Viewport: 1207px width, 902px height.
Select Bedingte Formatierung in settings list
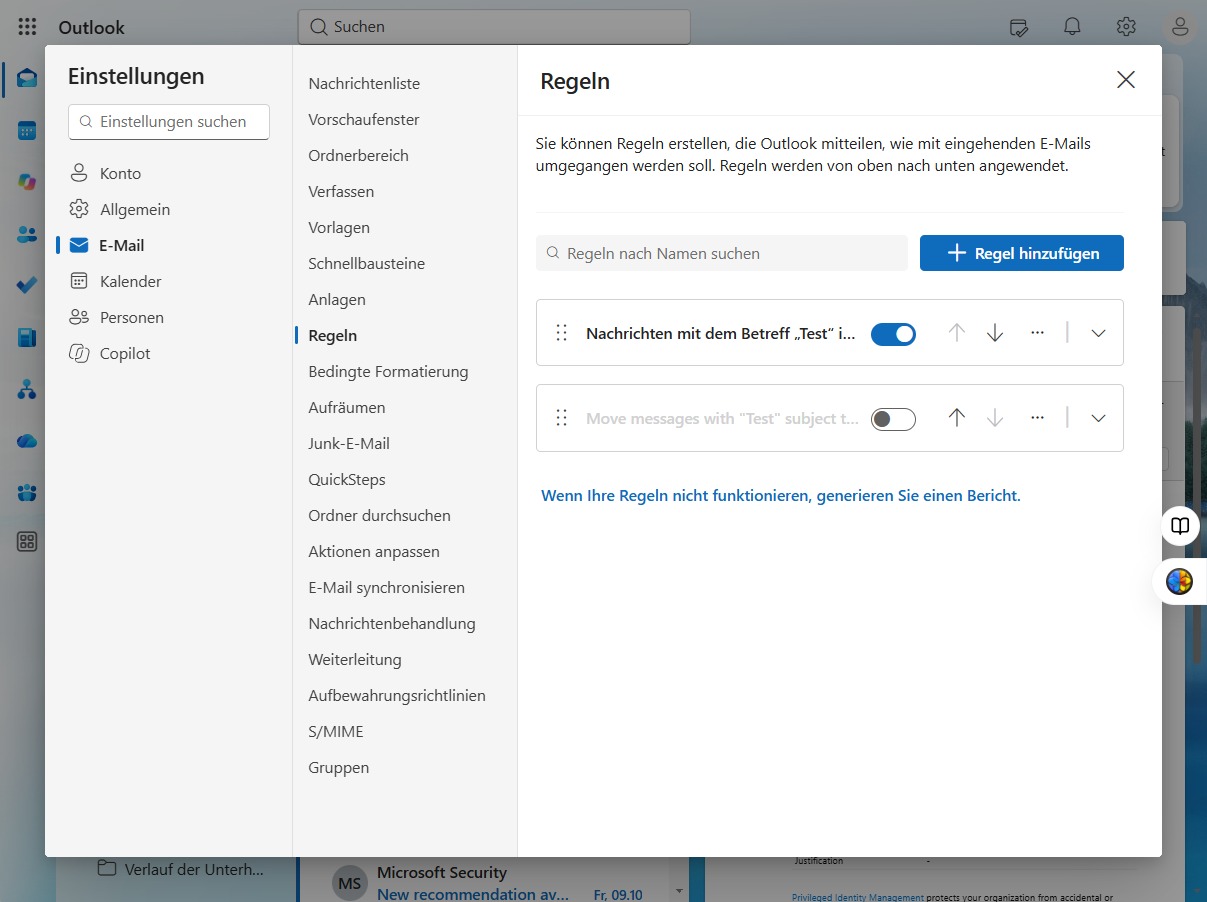point(388,371)
